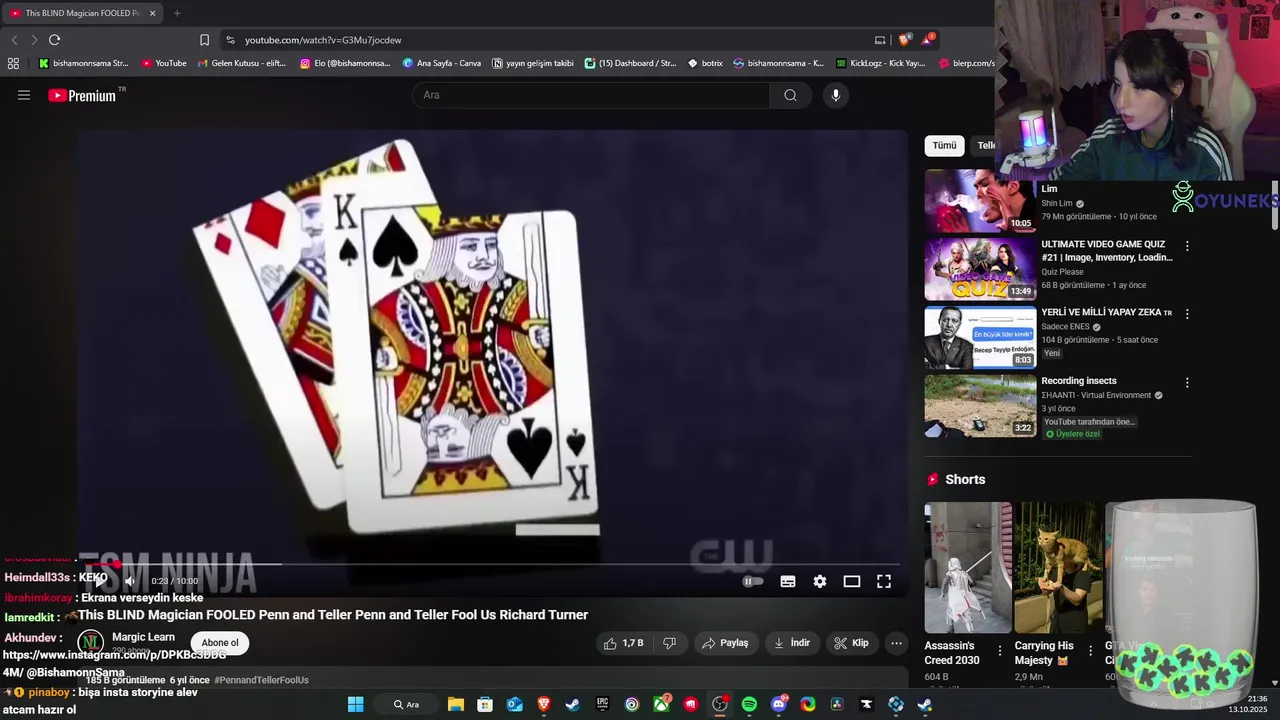Open more actions (three dots) beside Klip
Image resolution: width=1280 pixels, height=720 pixels.
(x=897, y=643)
